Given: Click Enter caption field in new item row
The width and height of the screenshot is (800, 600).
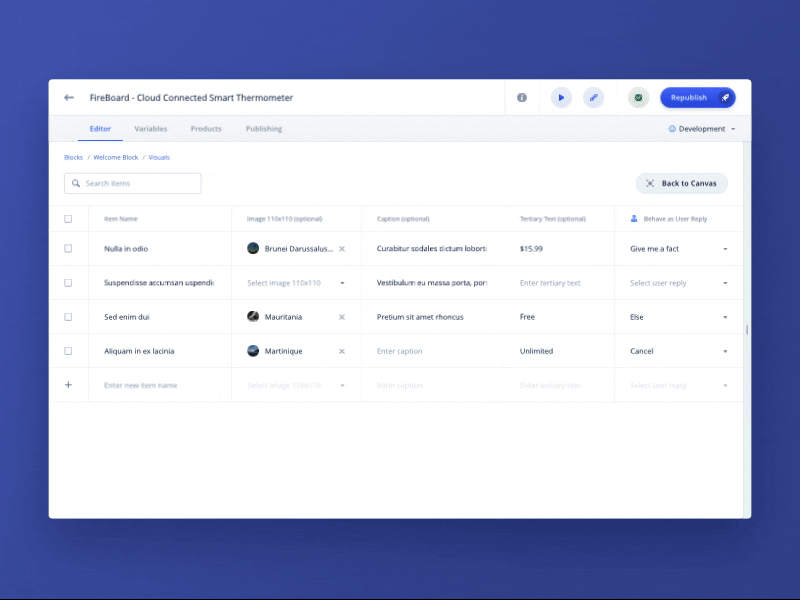Looking at the screenshot, I should coord(399,385).
